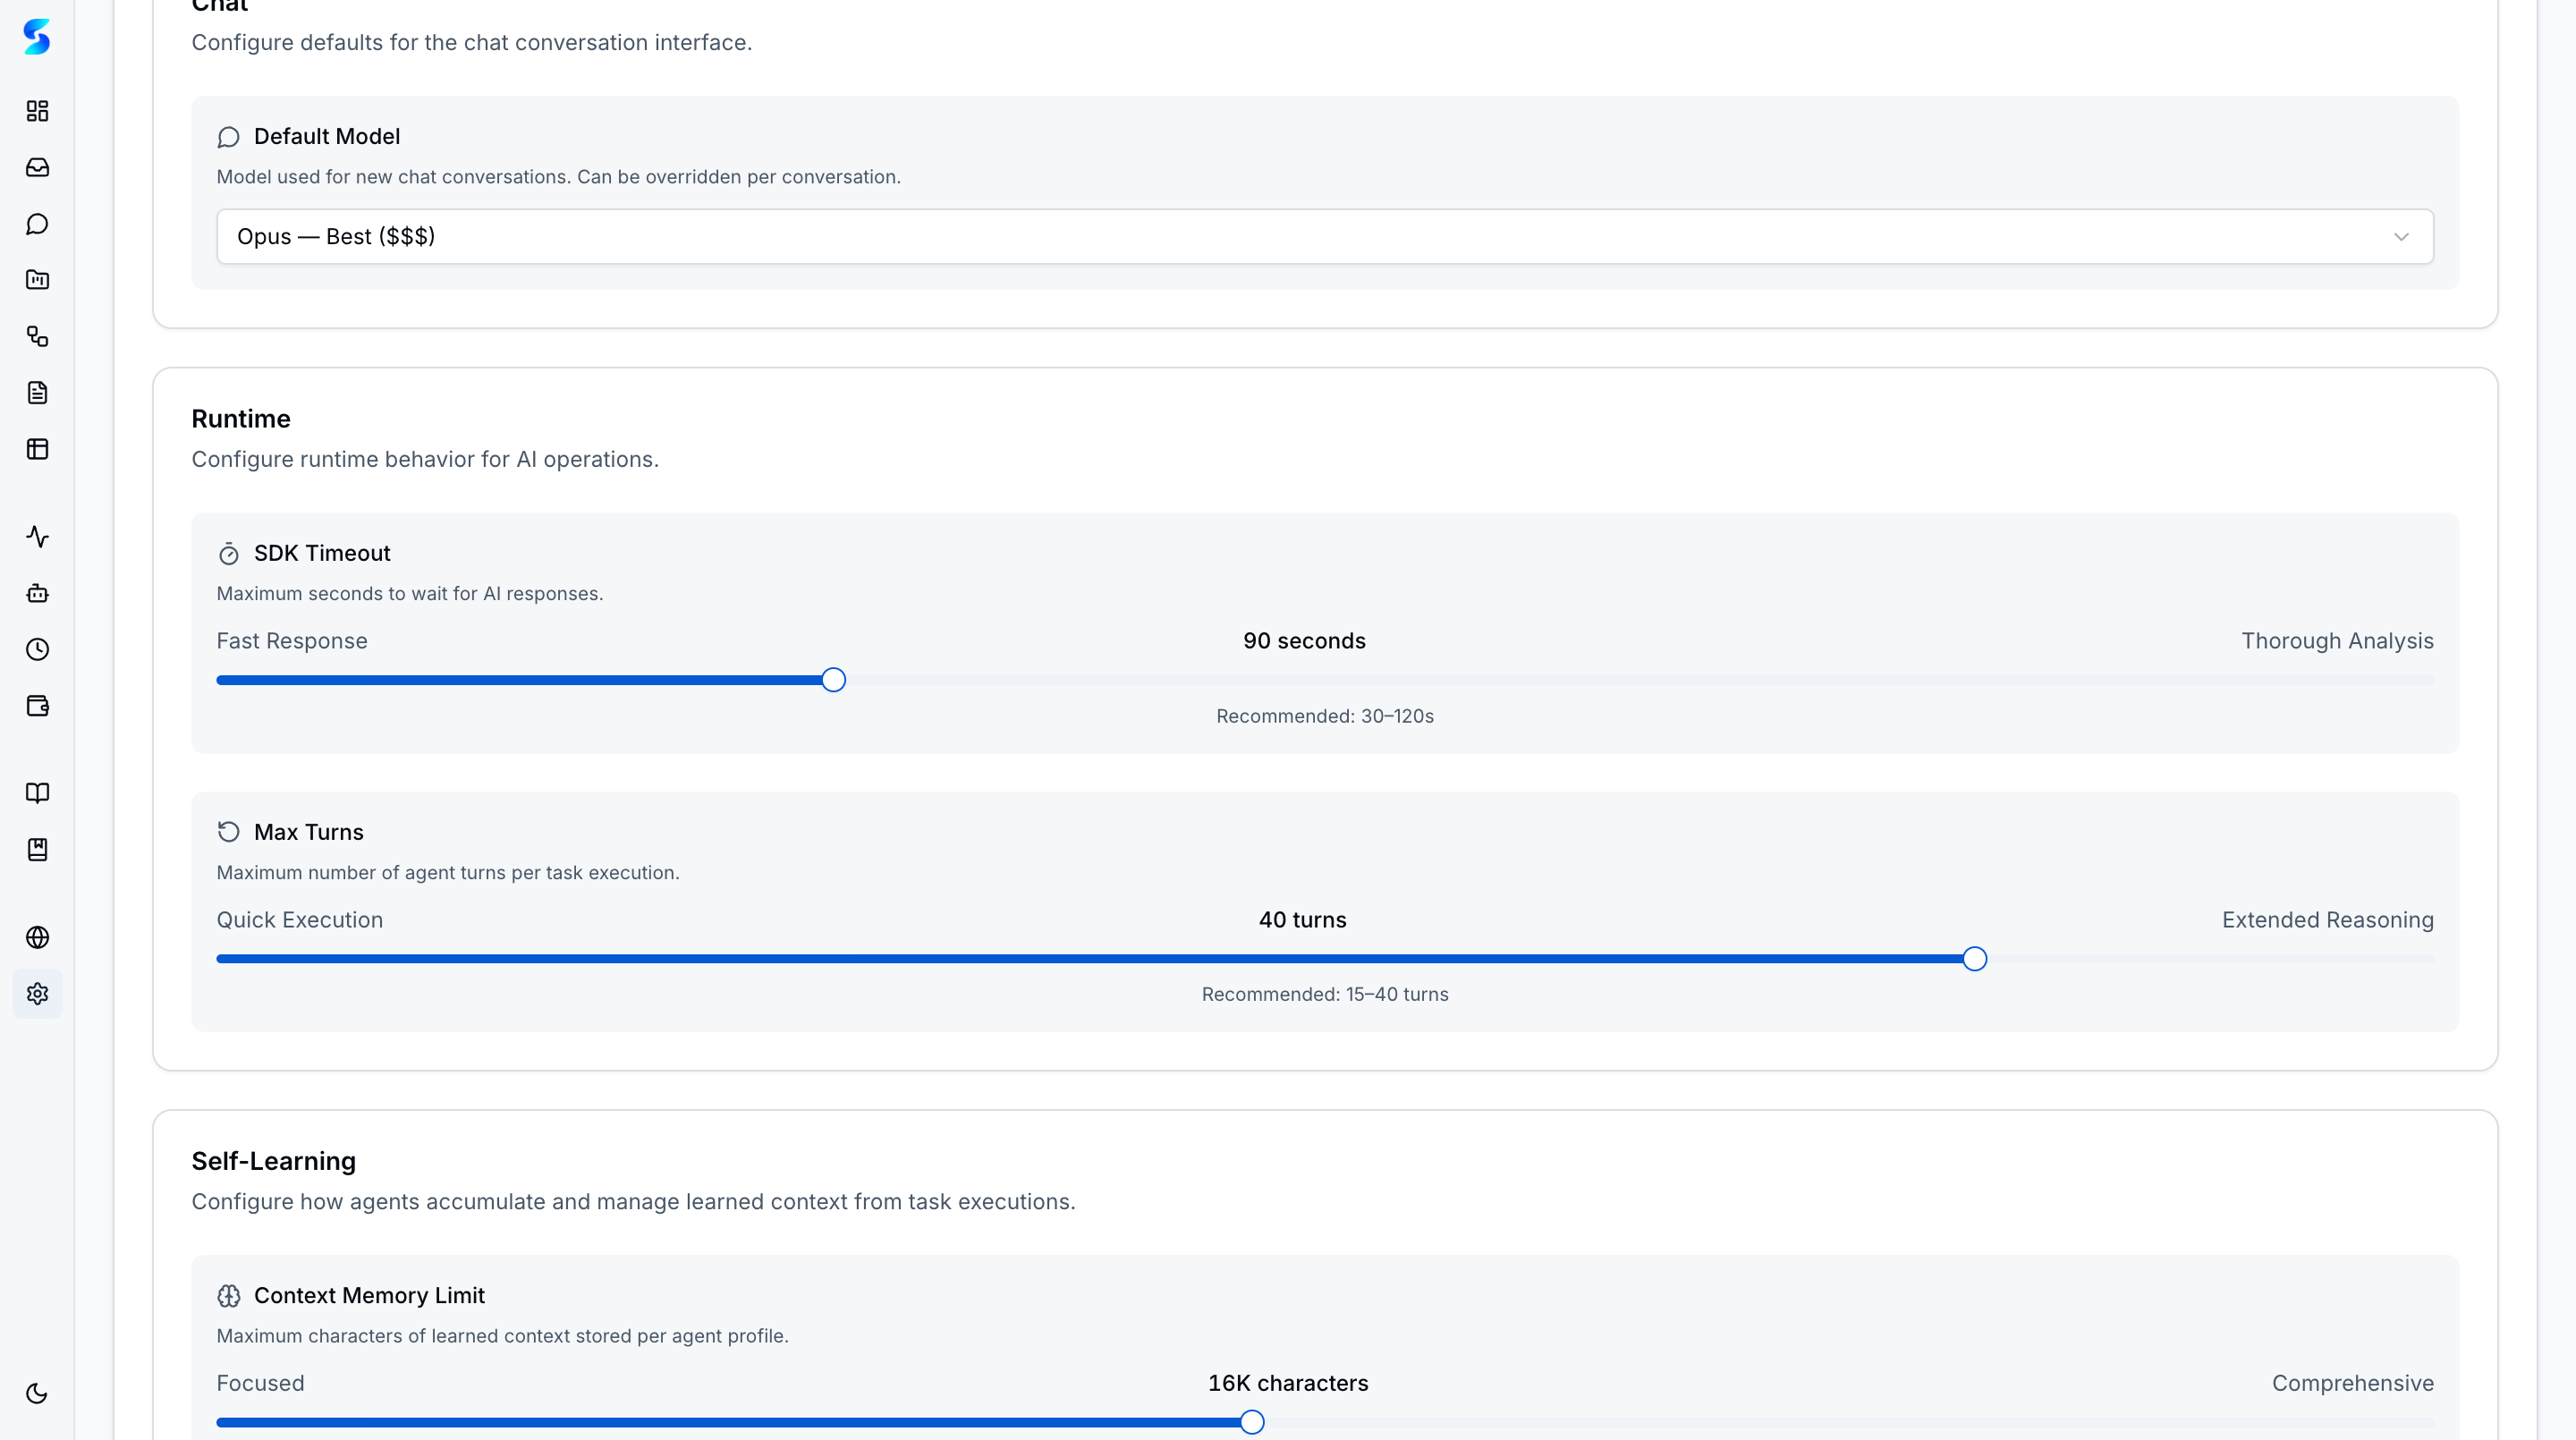Open the Projects folder section
2576x1440 pixels.
(x=37, y=280)
